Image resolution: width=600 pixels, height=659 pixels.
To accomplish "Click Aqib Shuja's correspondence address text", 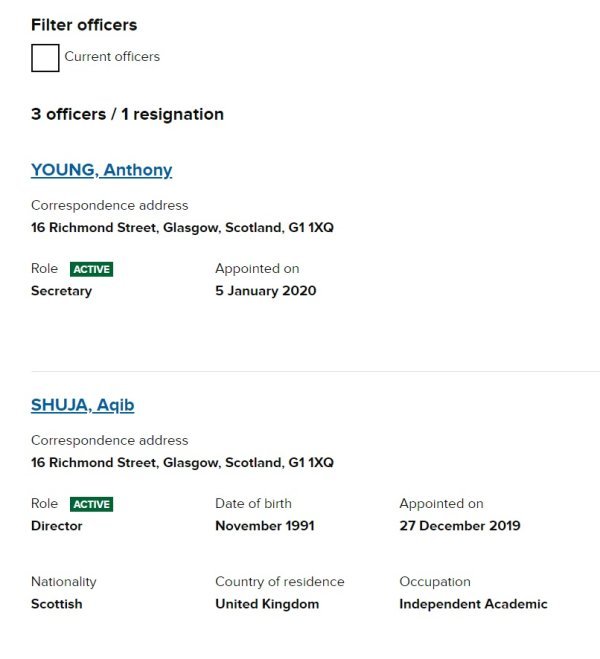I will point(182,463).
